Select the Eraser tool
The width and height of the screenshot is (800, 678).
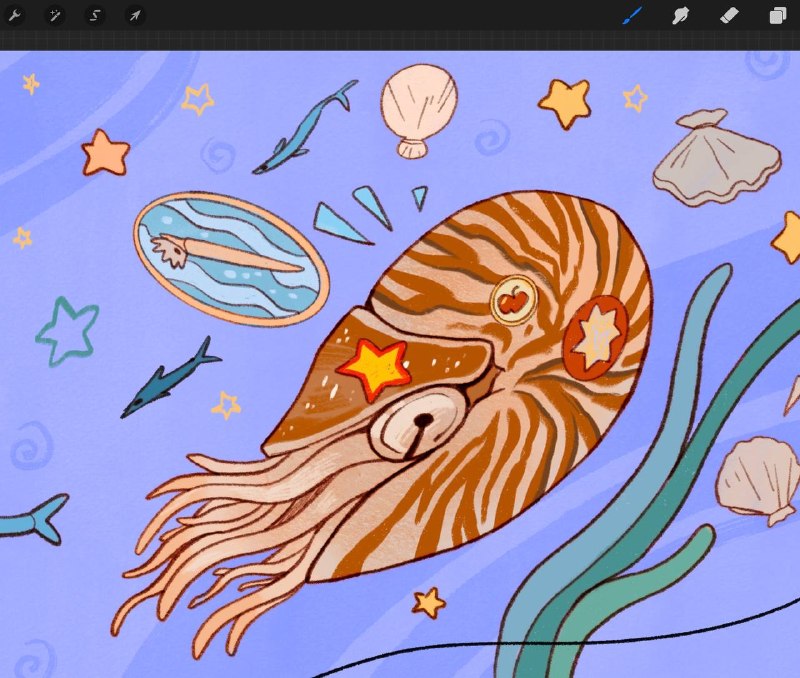(x=729, y=15)
